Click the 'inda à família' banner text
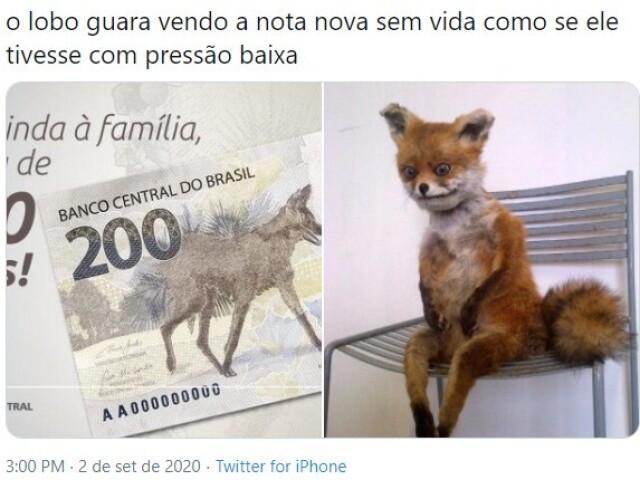The image size is (640, 480). (x=104, y=130)
